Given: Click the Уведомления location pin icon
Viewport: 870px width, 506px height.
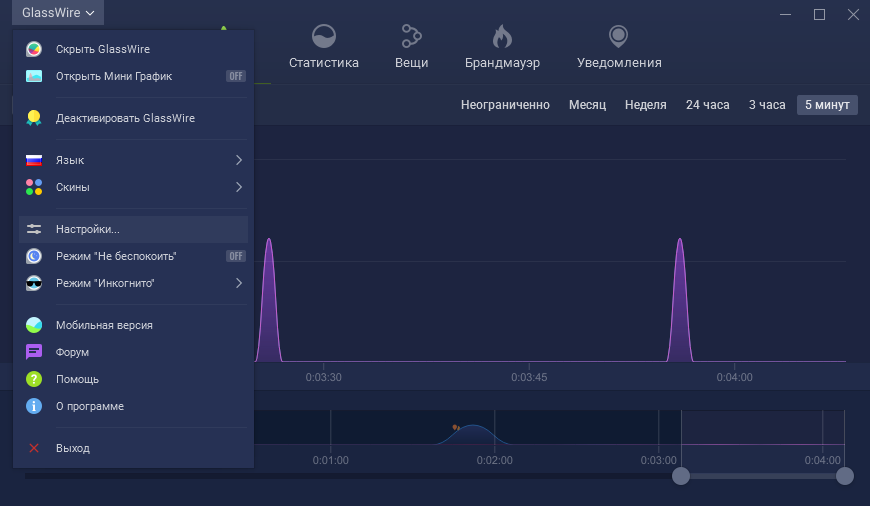Looking at the screenshot, I should [619, 37].
